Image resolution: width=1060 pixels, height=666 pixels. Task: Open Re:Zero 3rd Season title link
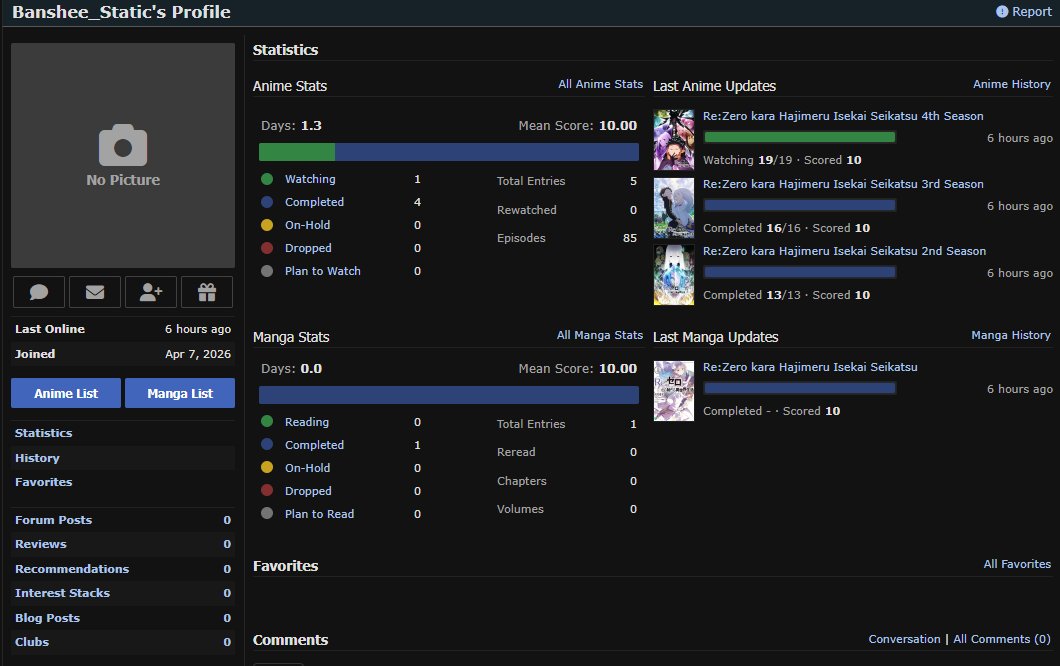[x=843, y=184]
